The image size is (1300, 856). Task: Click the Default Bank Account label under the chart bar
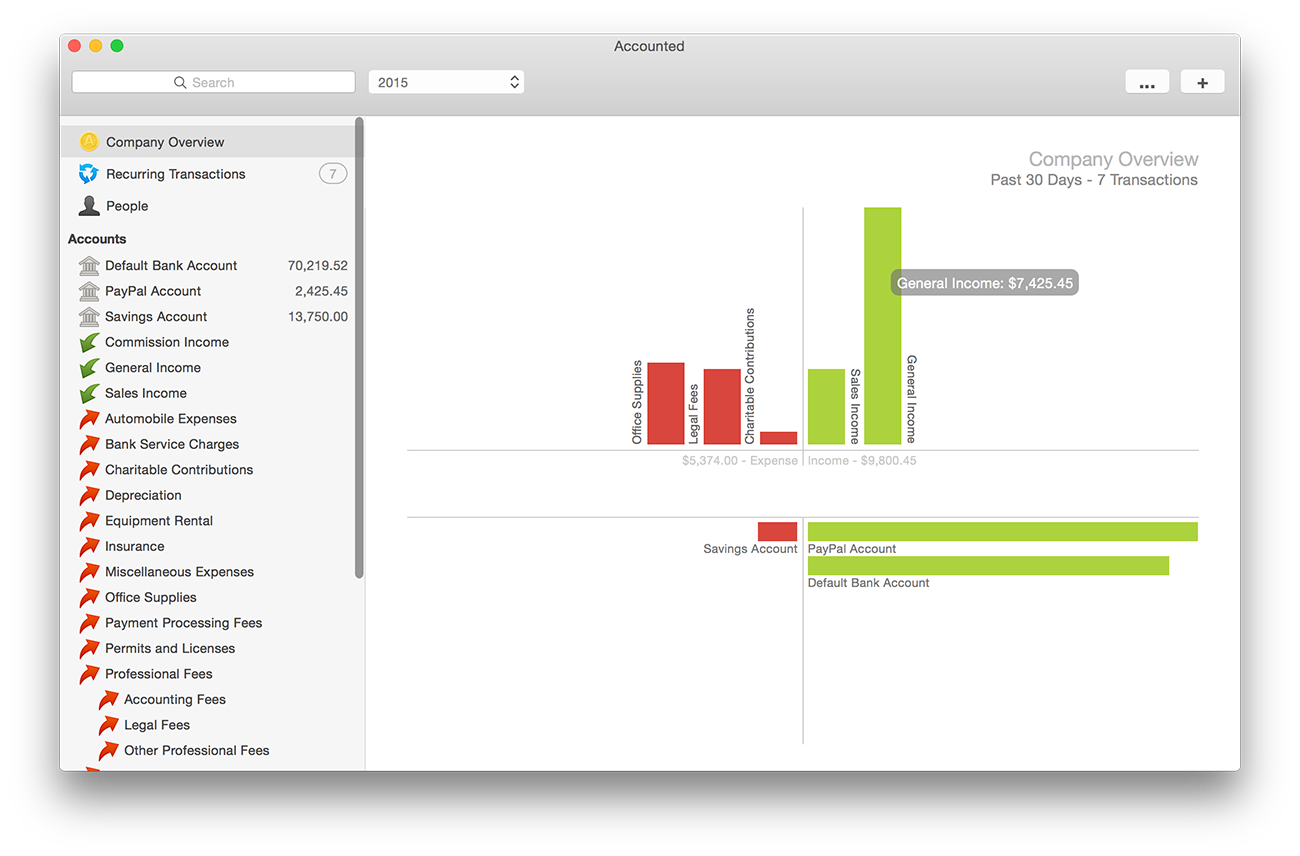click(869, 583)
